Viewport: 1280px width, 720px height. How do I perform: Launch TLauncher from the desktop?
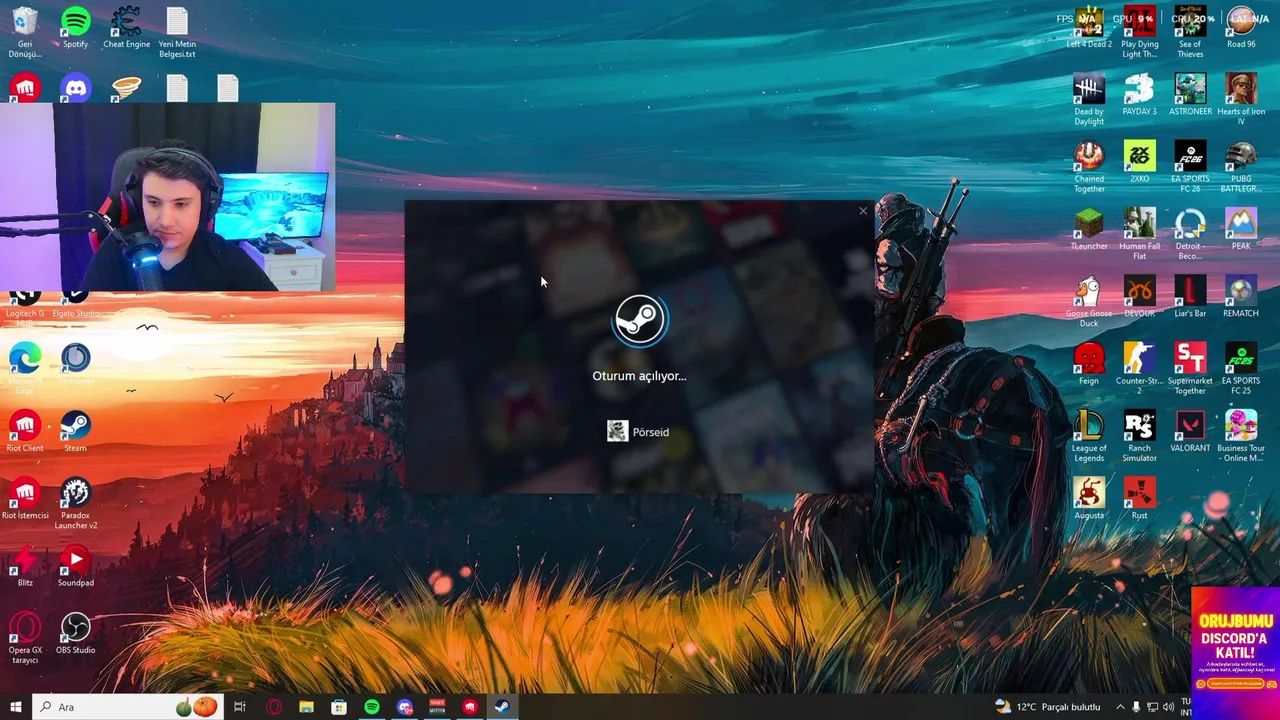click(x=1089, y=229)
